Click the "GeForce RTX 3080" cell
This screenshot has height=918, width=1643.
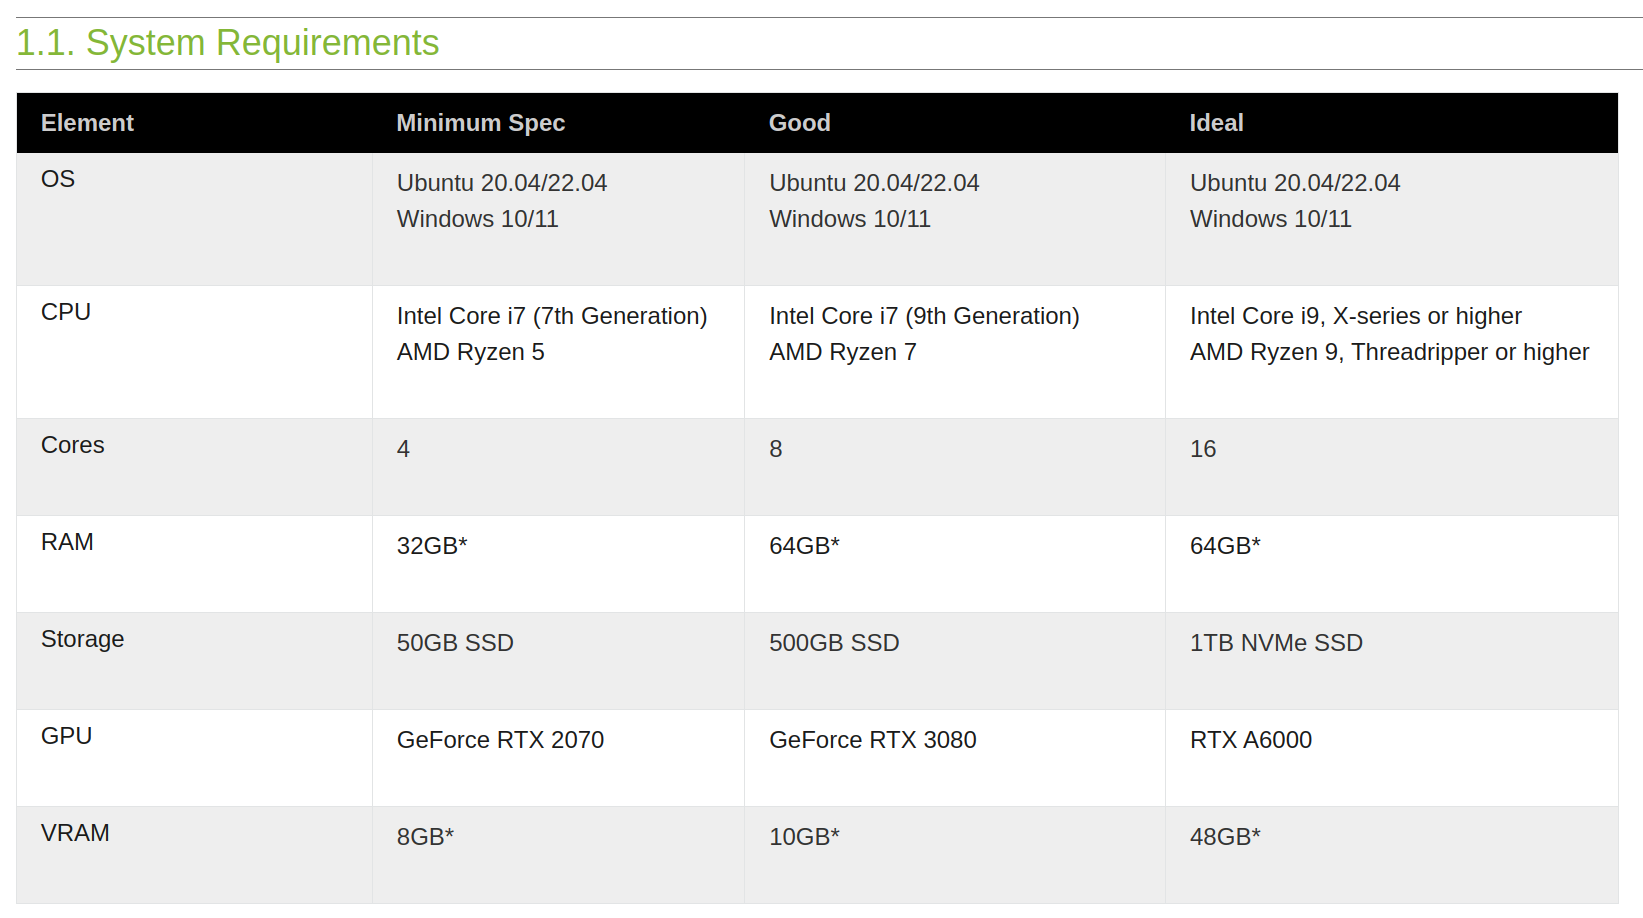(x=872, y=740)
